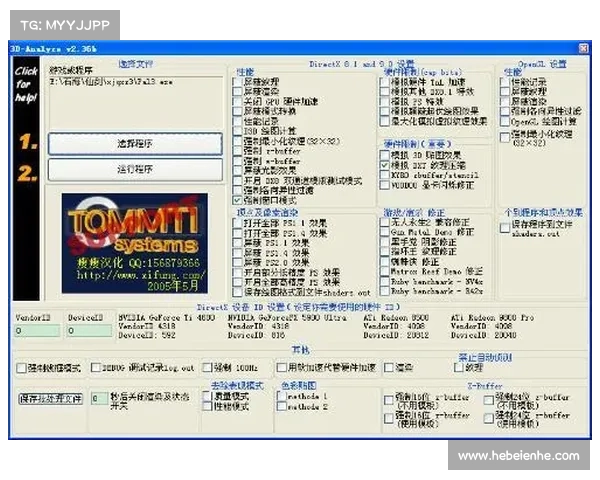
Task: Toggle the 模拟 DXT texture compression checkbox
Action: point(386,168)
